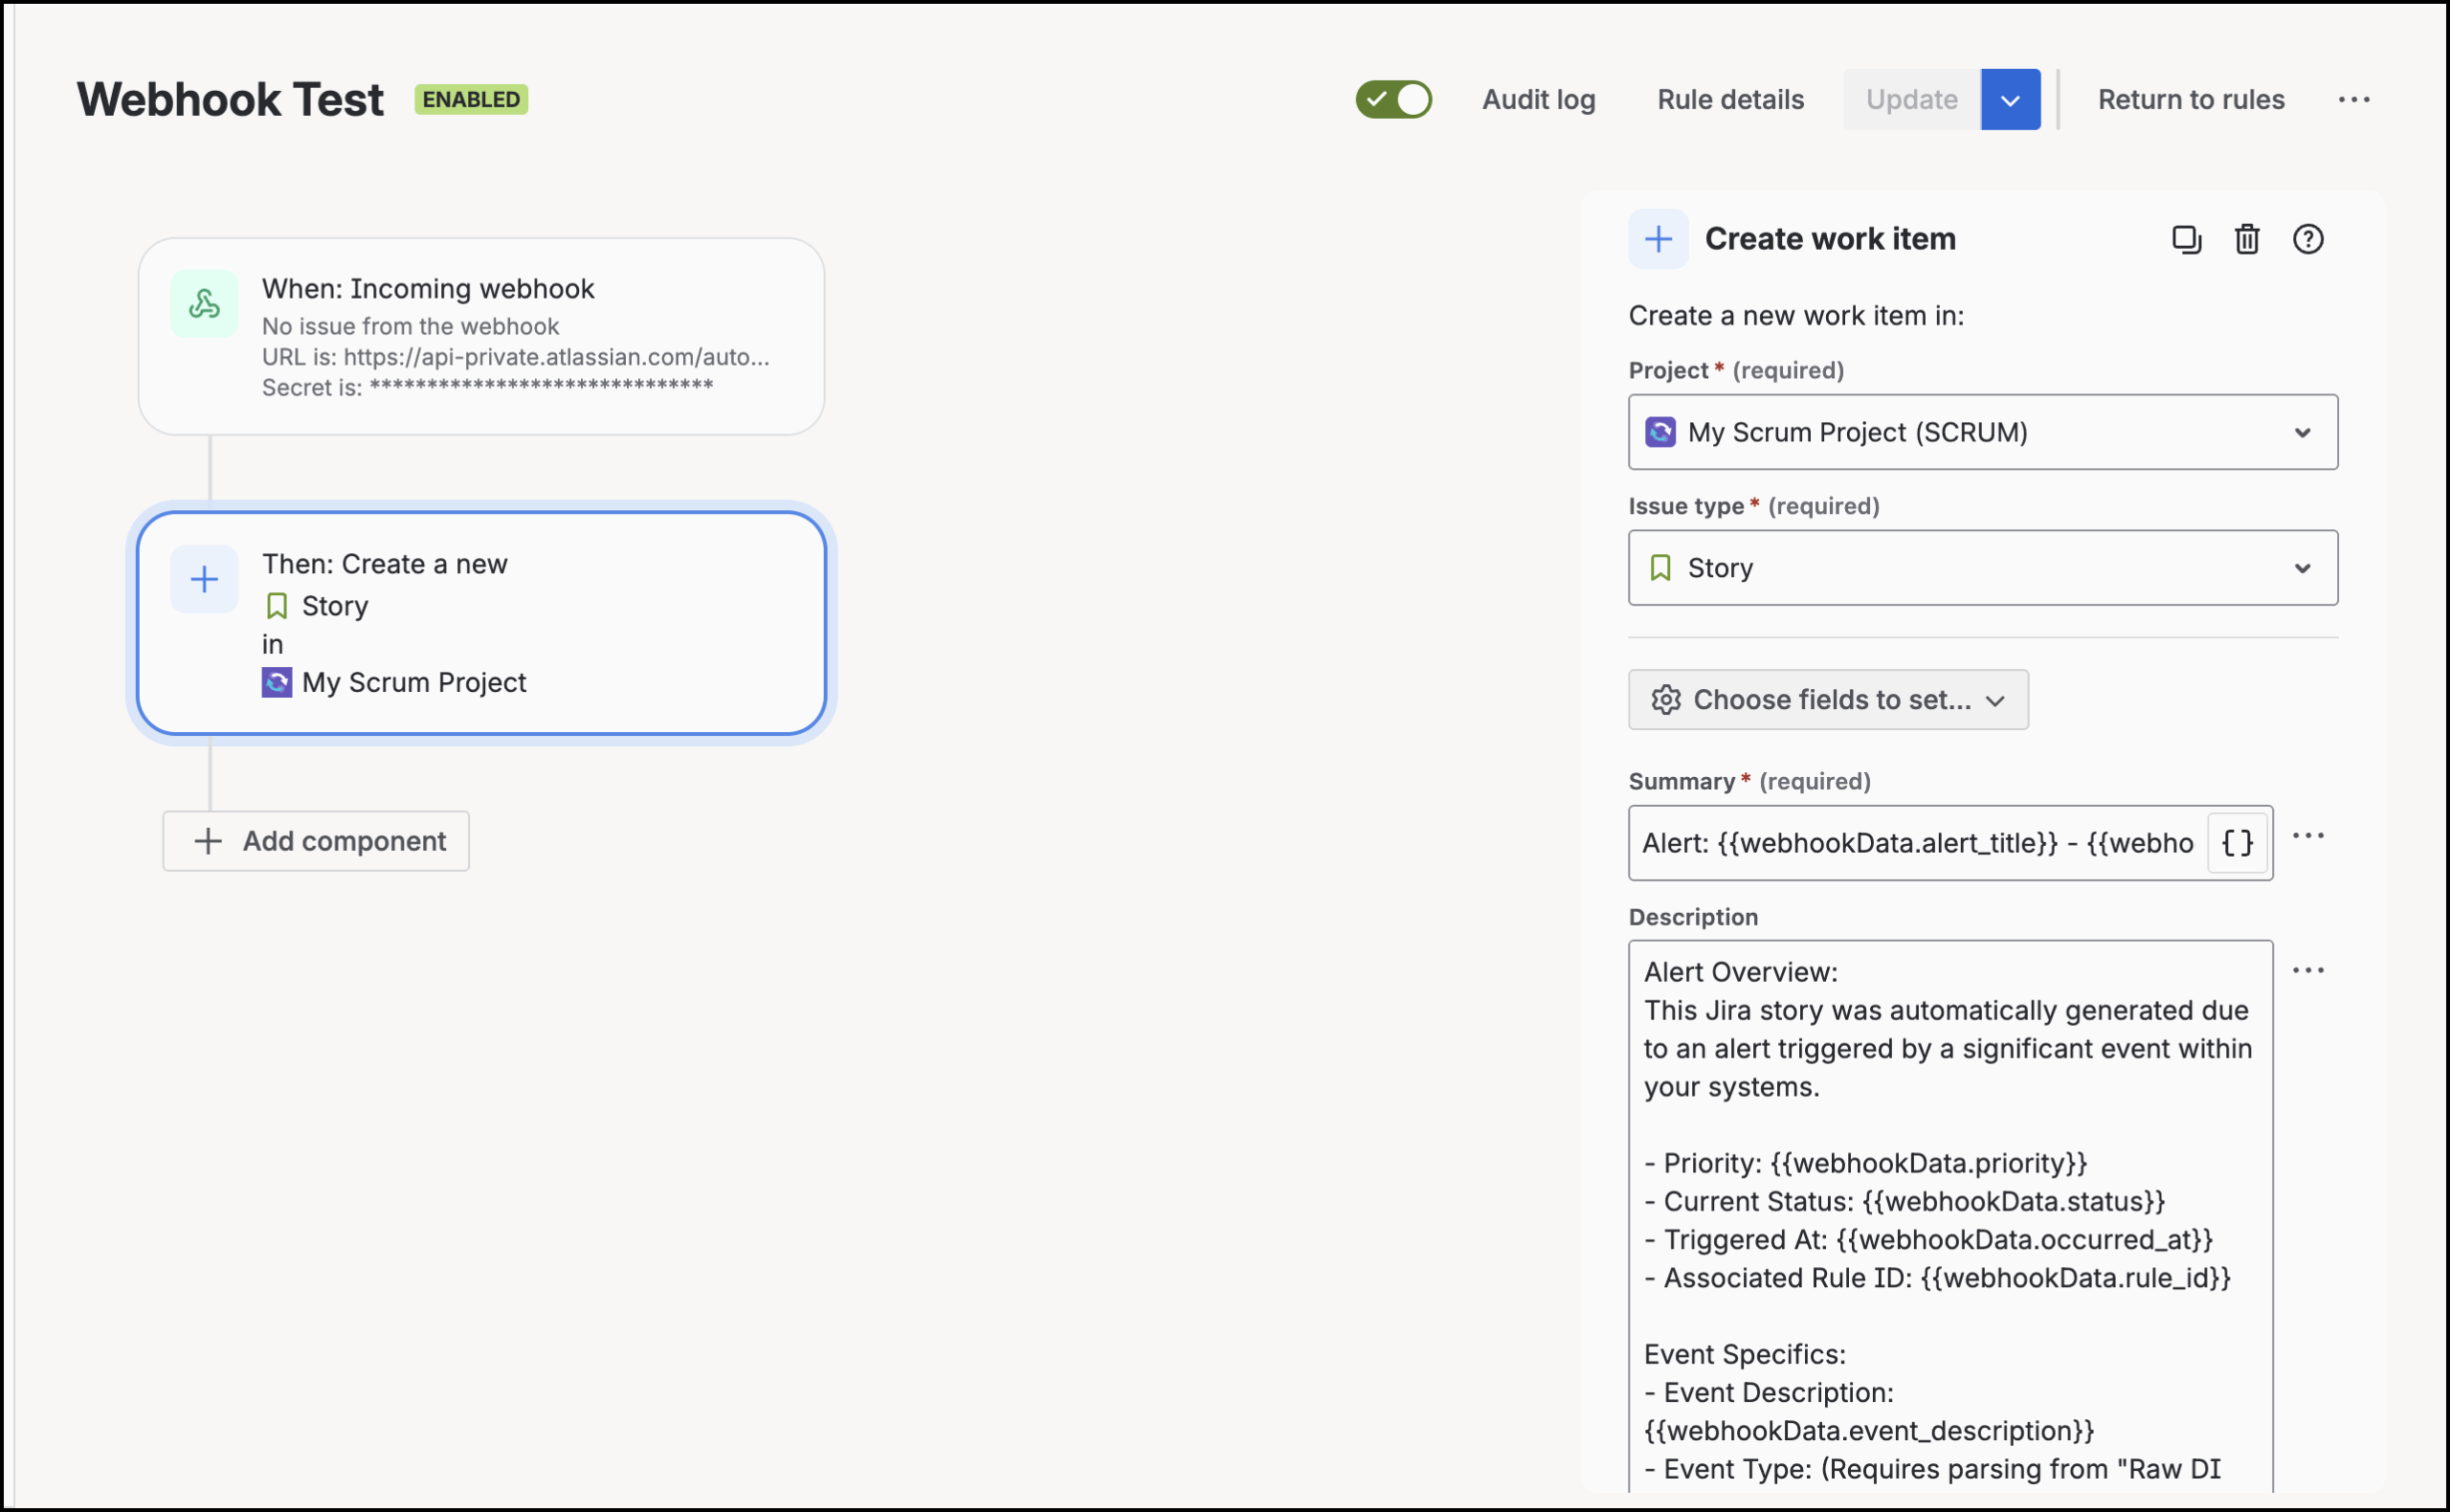Image resolution: width=2450 pixels, height=1512 pixels.
Task: Click inside the Description text area
Action: (x=1950, y=1150)
